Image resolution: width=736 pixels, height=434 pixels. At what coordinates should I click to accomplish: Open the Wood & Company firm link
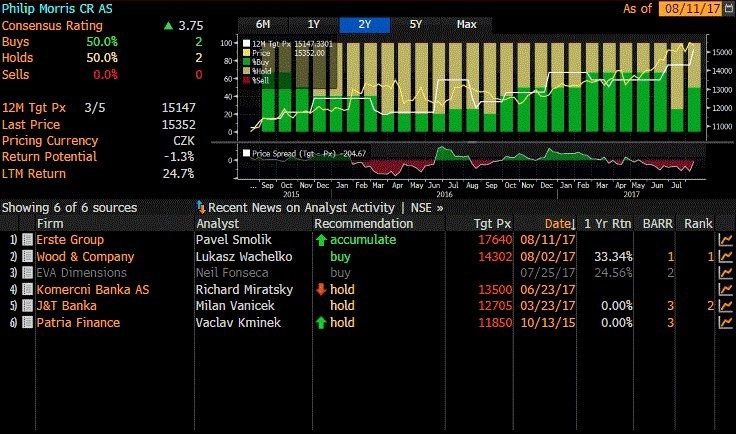coord(85,257)
